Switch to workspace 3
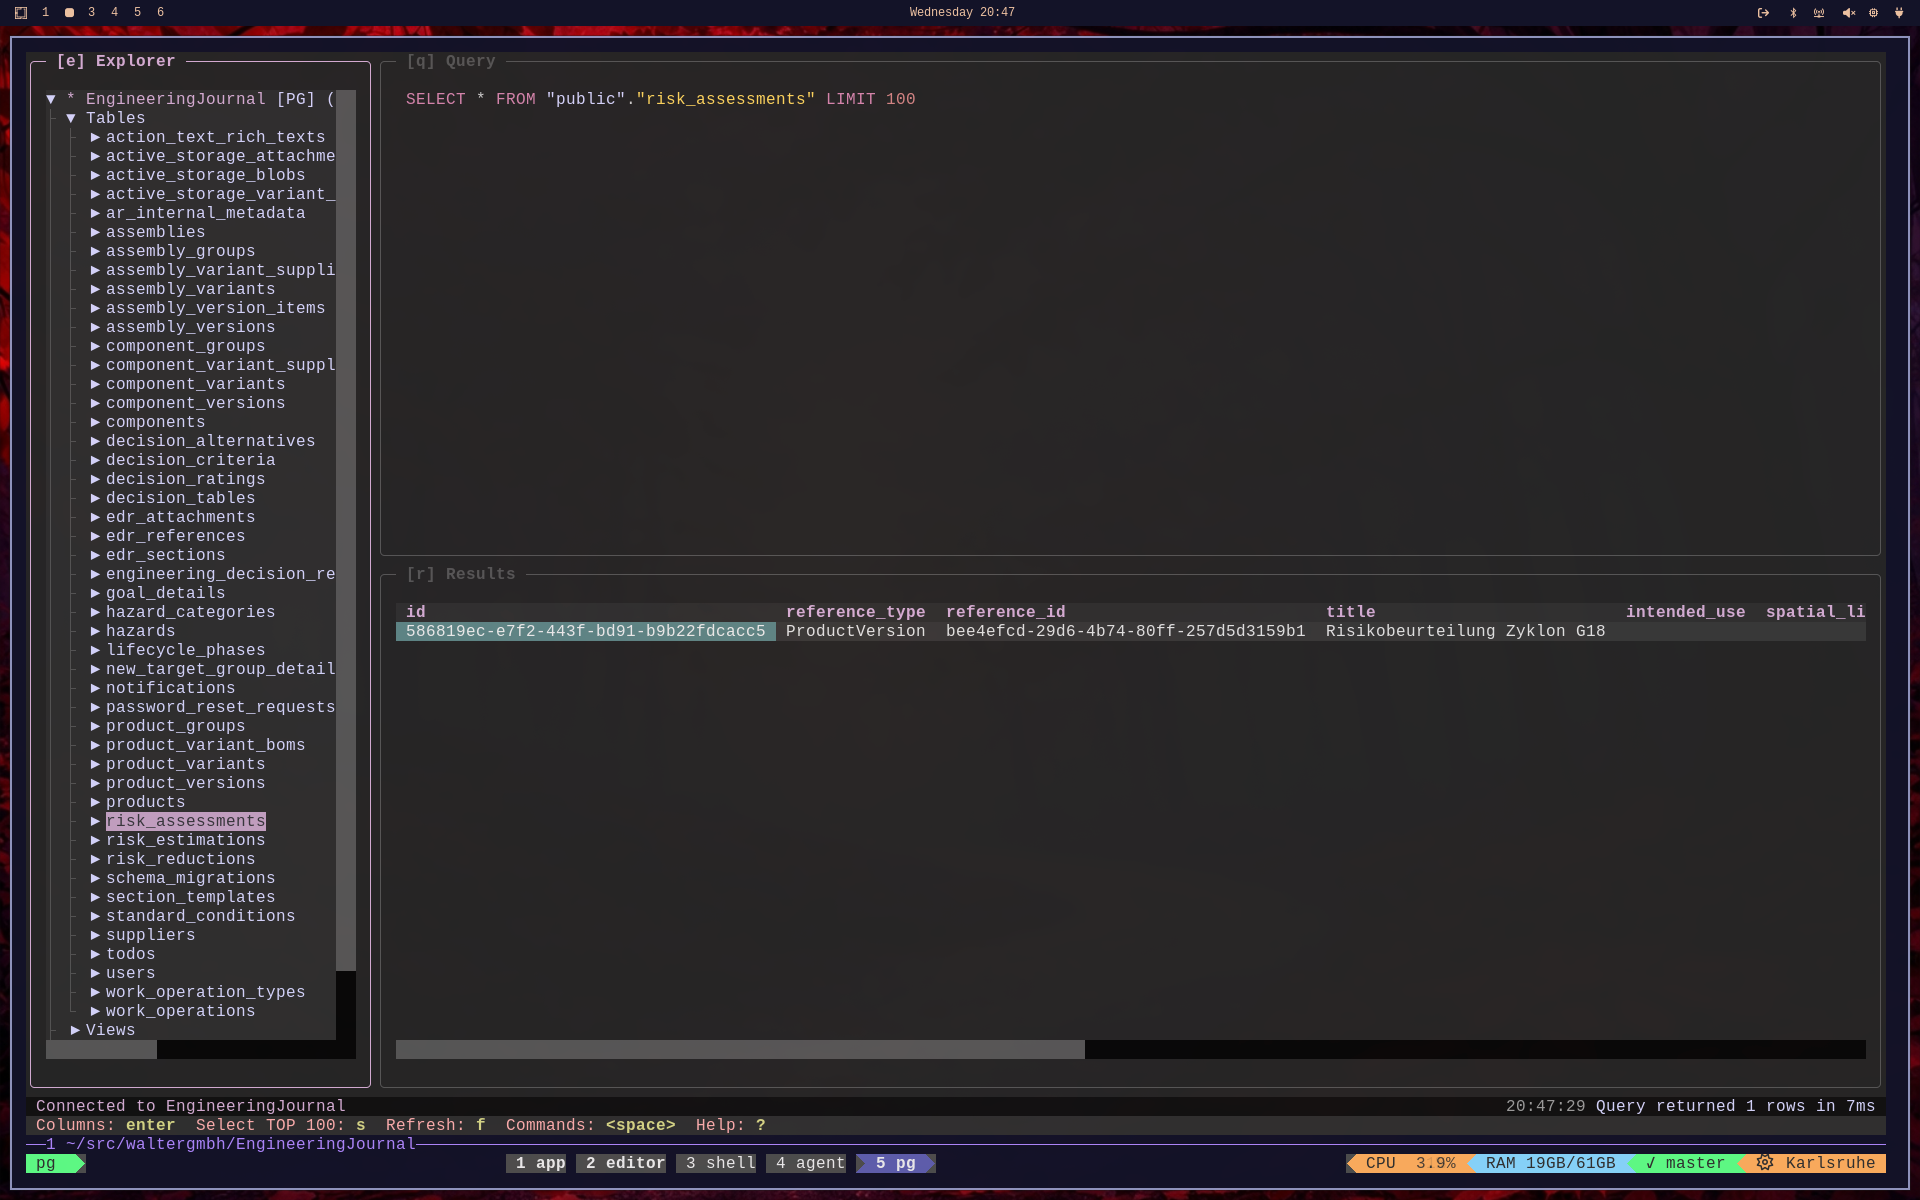This screenshot has height=1200, width=1920. 91,12
